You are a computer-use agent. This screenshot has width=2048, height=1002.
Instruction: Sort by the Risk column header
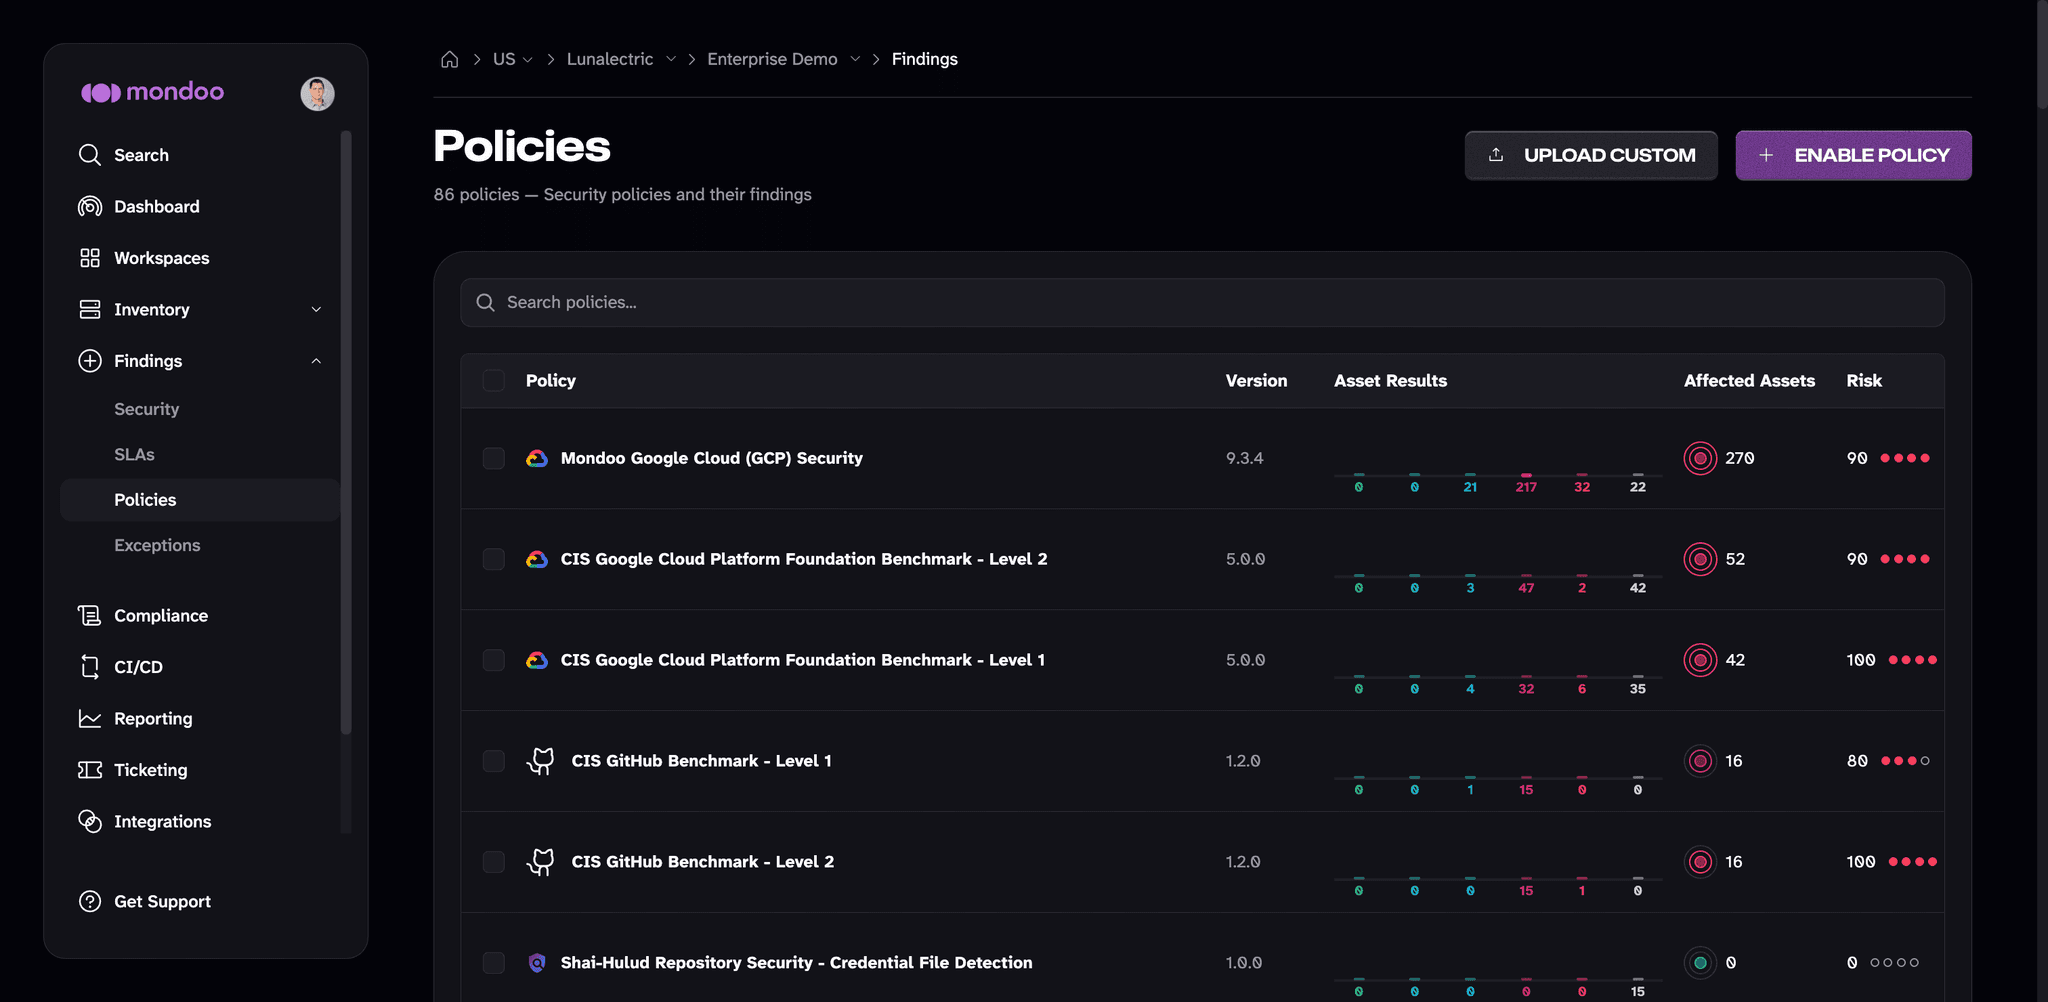click(1863, 380)
